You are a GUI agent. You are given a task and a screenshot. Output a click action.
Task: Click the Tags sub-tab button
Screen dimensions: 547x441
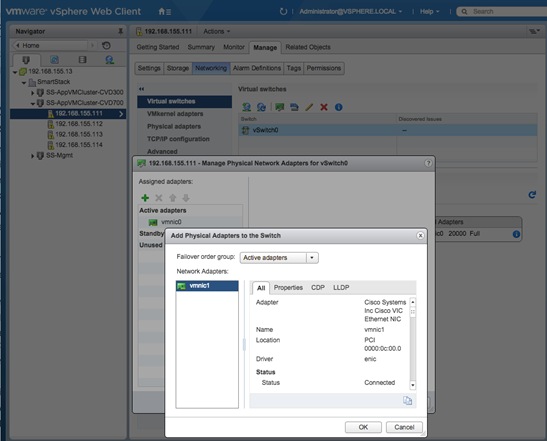coord(294,68)
